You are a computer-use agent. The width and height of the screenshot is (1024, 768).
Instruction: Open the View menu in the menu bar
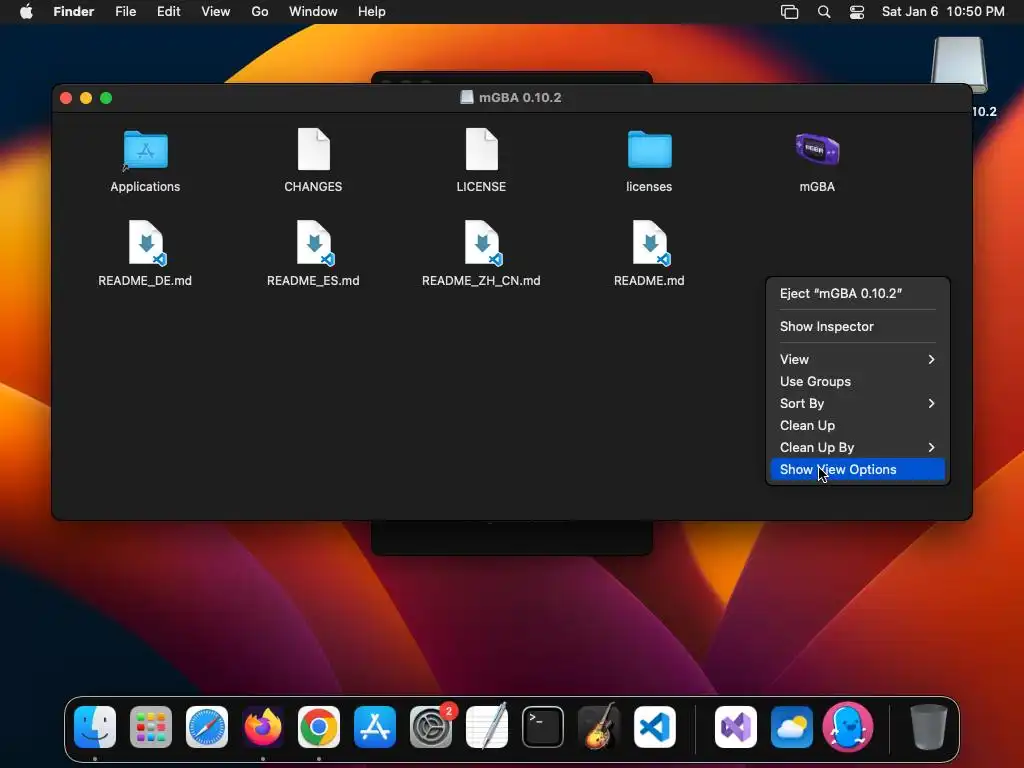tap(216, 12)
